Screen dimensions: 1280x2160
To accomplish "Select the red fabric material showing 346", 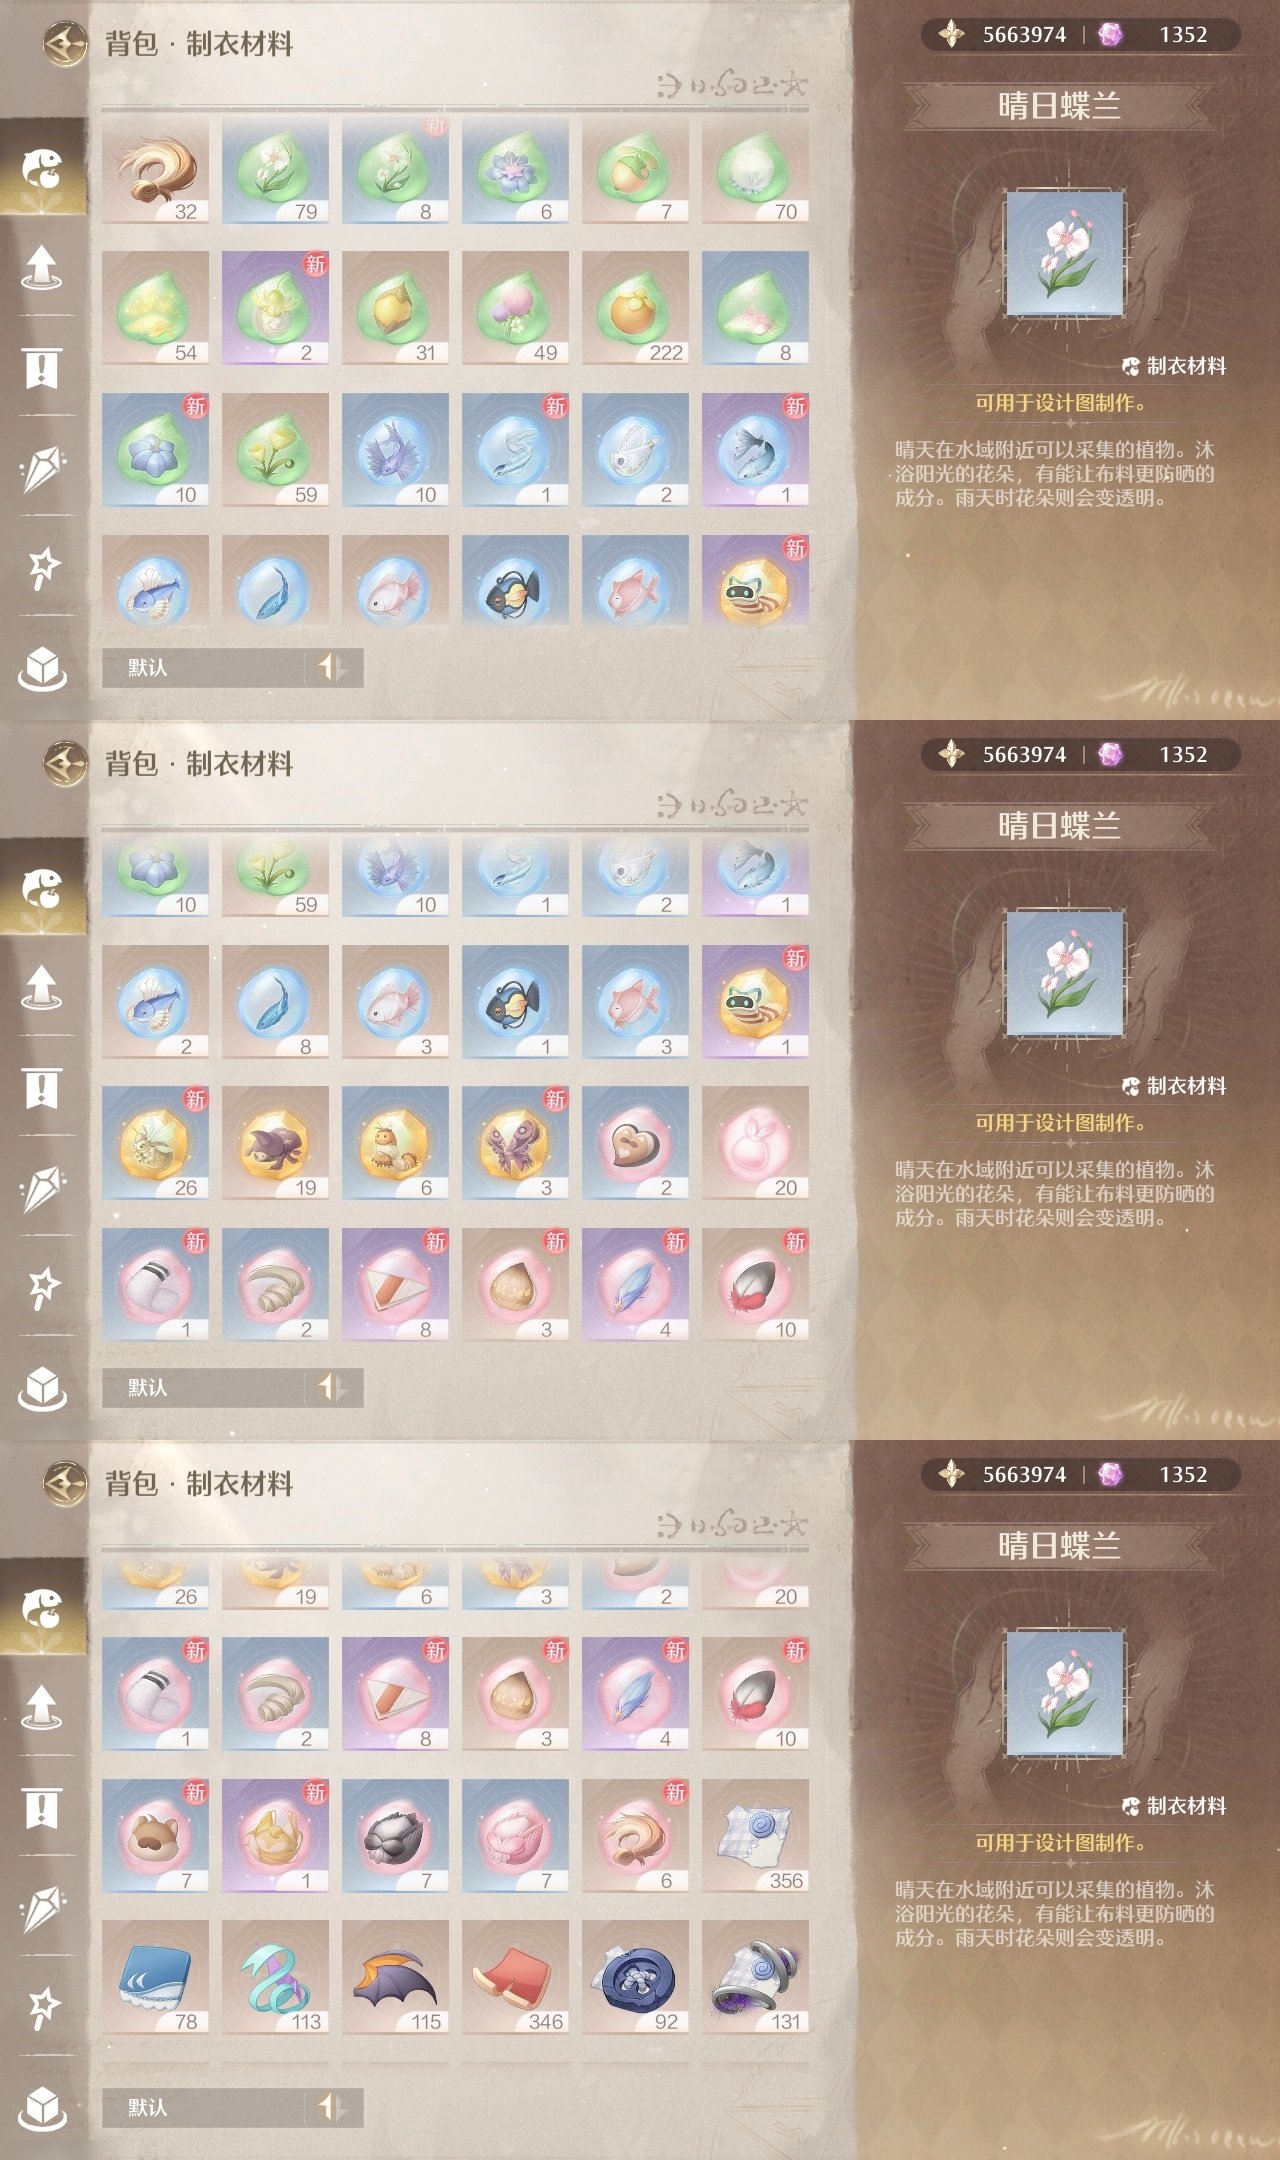I will pyautogui.click(x=515, y=1977).
